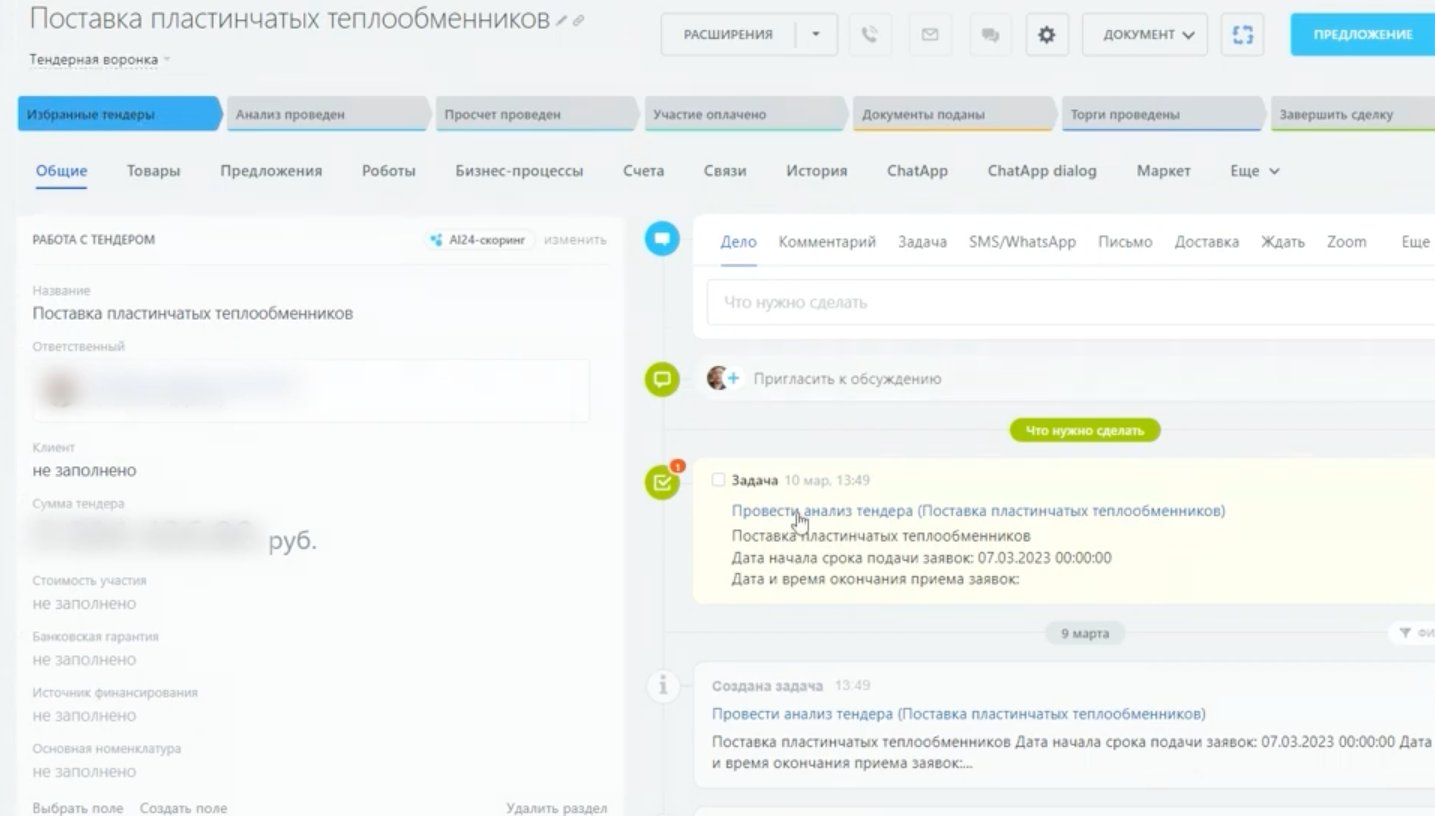Click the copy link icon beside title

click(578, 19)
